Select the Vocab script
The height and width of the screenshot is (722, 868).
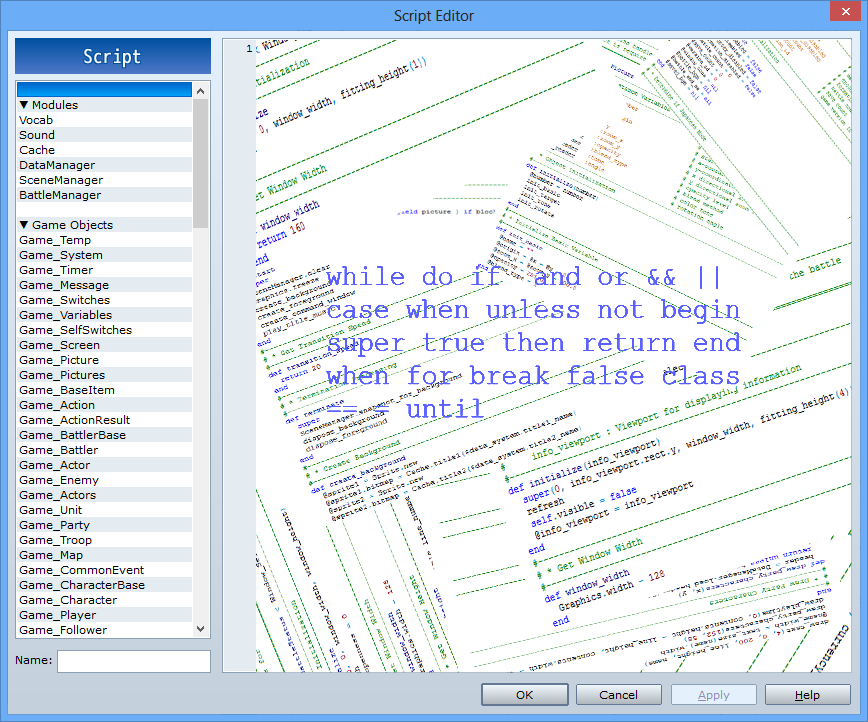[x=105, y=120]
